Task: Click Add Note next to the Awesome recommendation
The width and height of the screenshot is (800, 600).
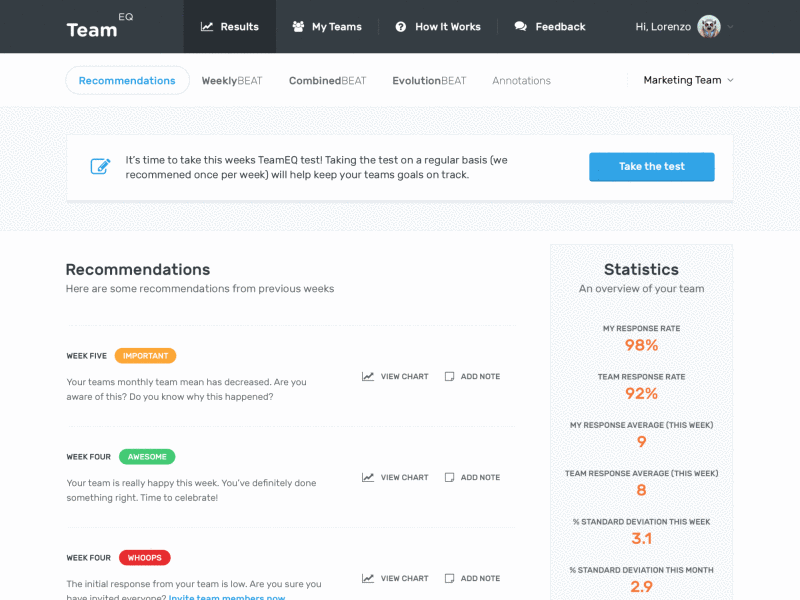Action: coord(449,477)
